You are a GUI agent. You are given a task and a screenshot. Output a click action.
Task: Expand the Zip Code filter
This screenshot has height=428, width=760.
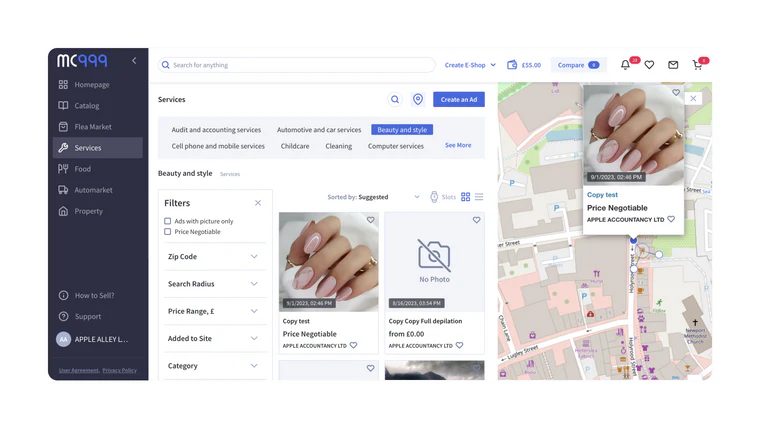point(213,257)
